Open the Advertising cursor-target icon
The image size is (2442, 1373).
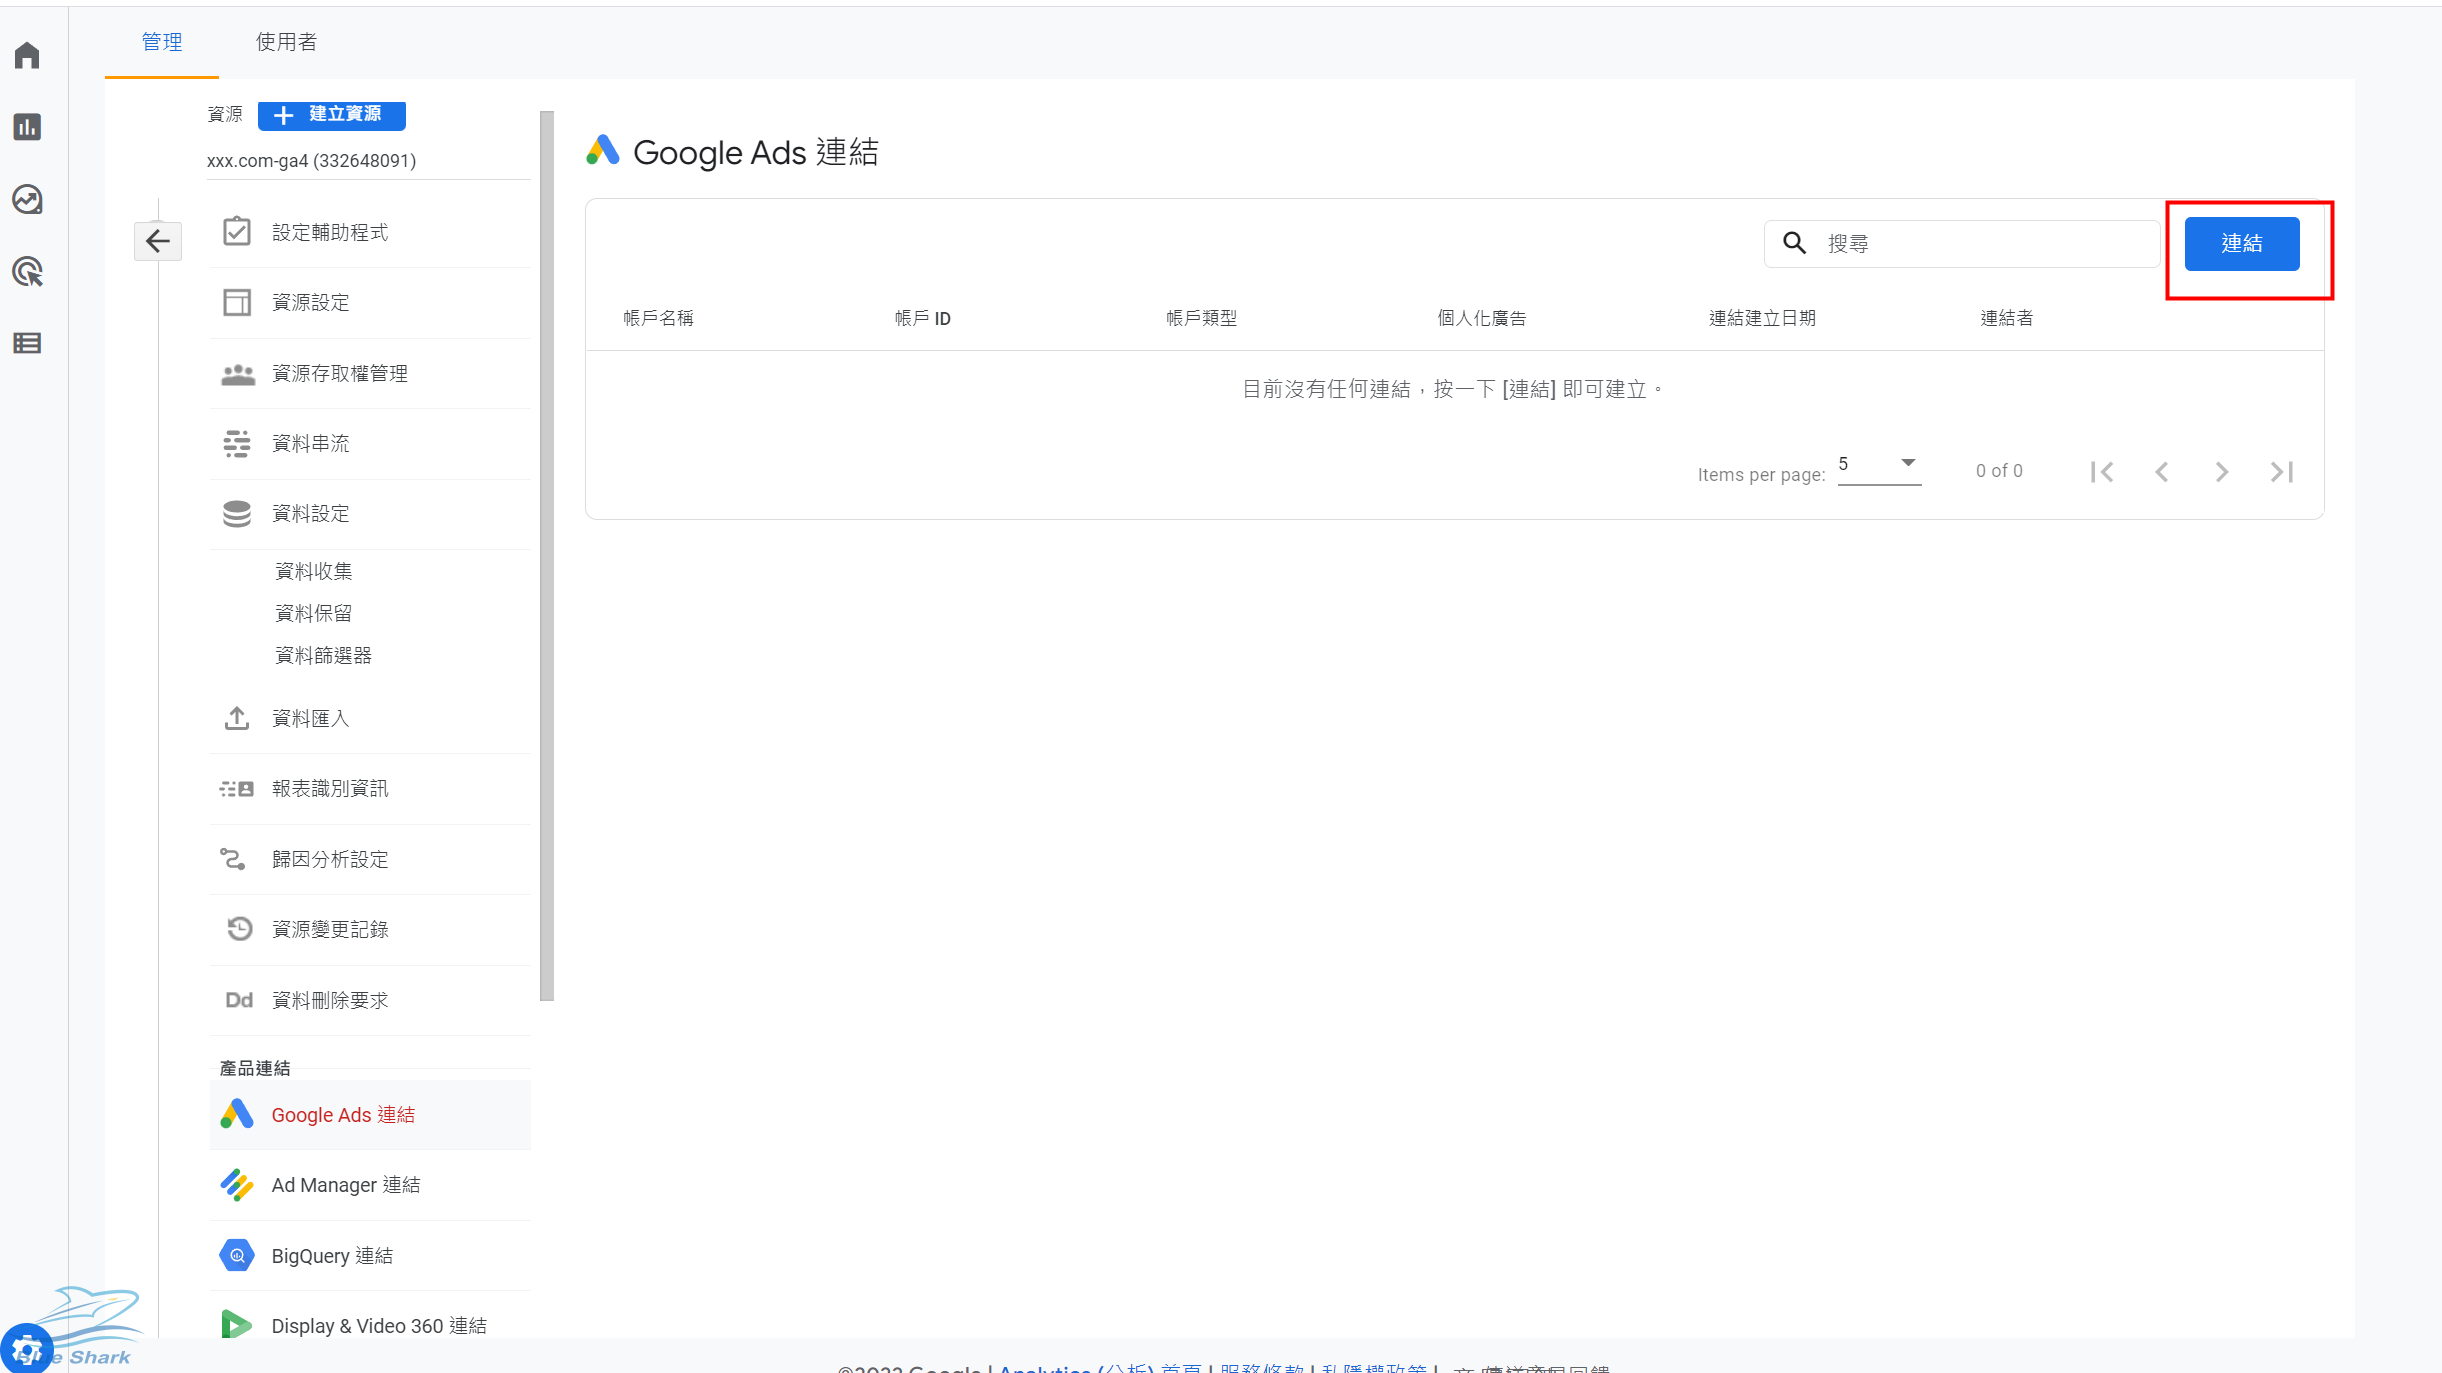[x=27, y=271]
